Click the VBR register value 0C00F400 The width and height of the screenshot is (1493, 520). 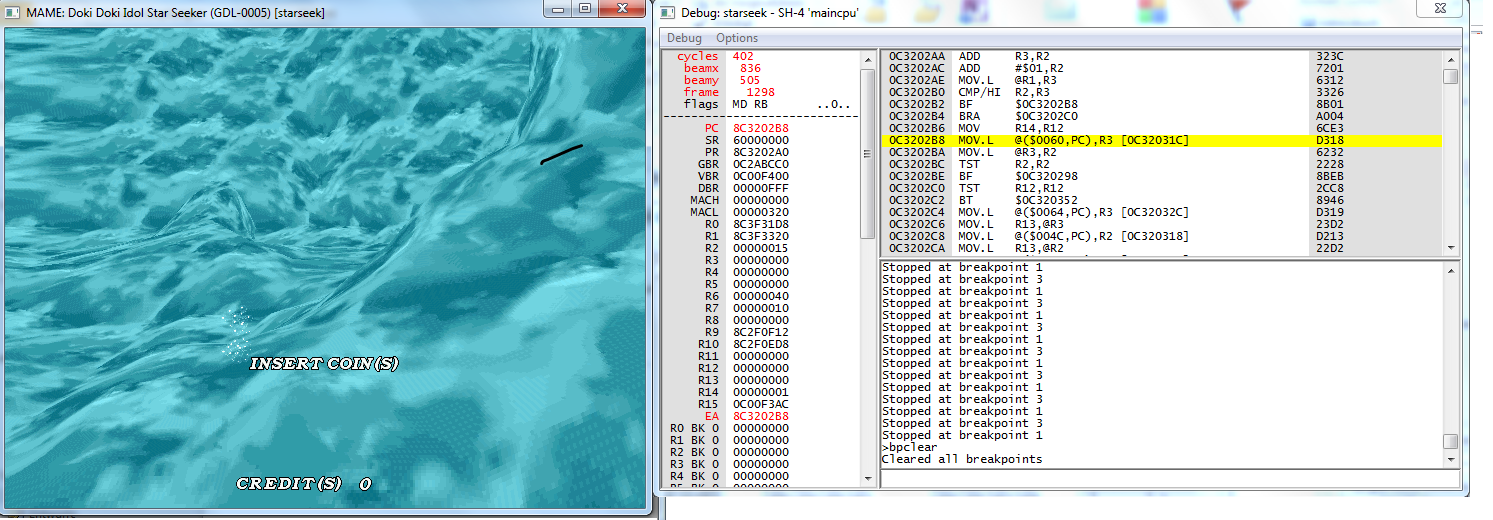761,177
